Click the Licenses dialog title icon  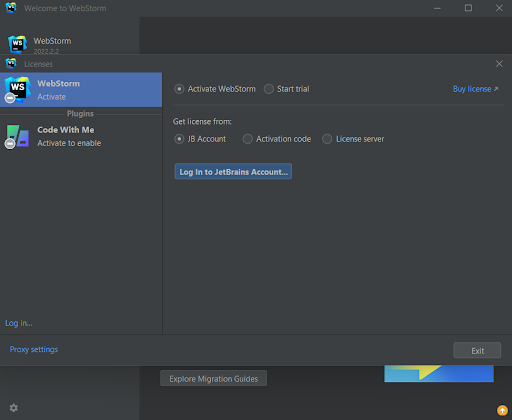click(x=11, y=63)
